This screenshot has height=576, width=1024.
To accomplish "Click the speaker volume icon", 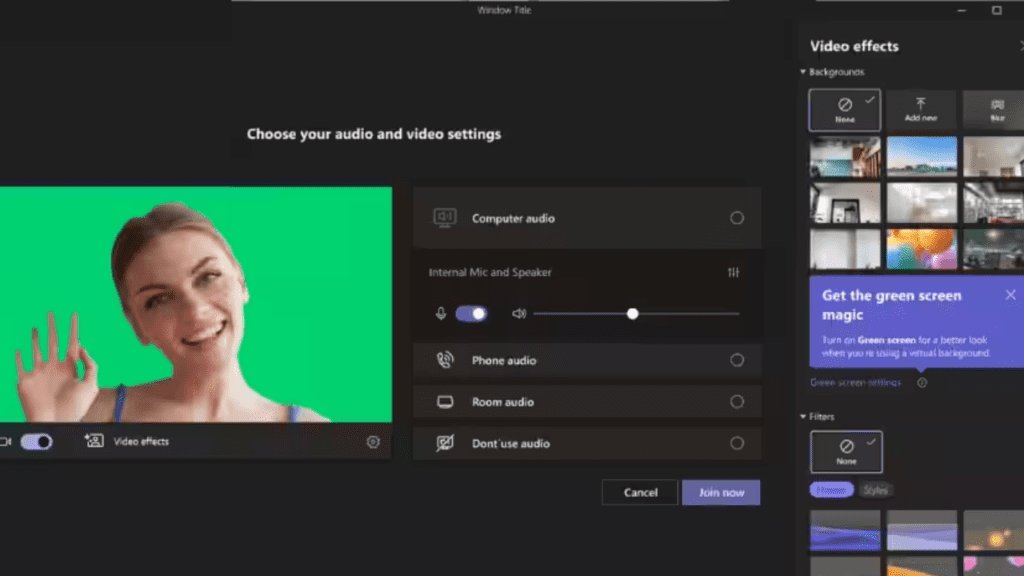I will [519, 314].
